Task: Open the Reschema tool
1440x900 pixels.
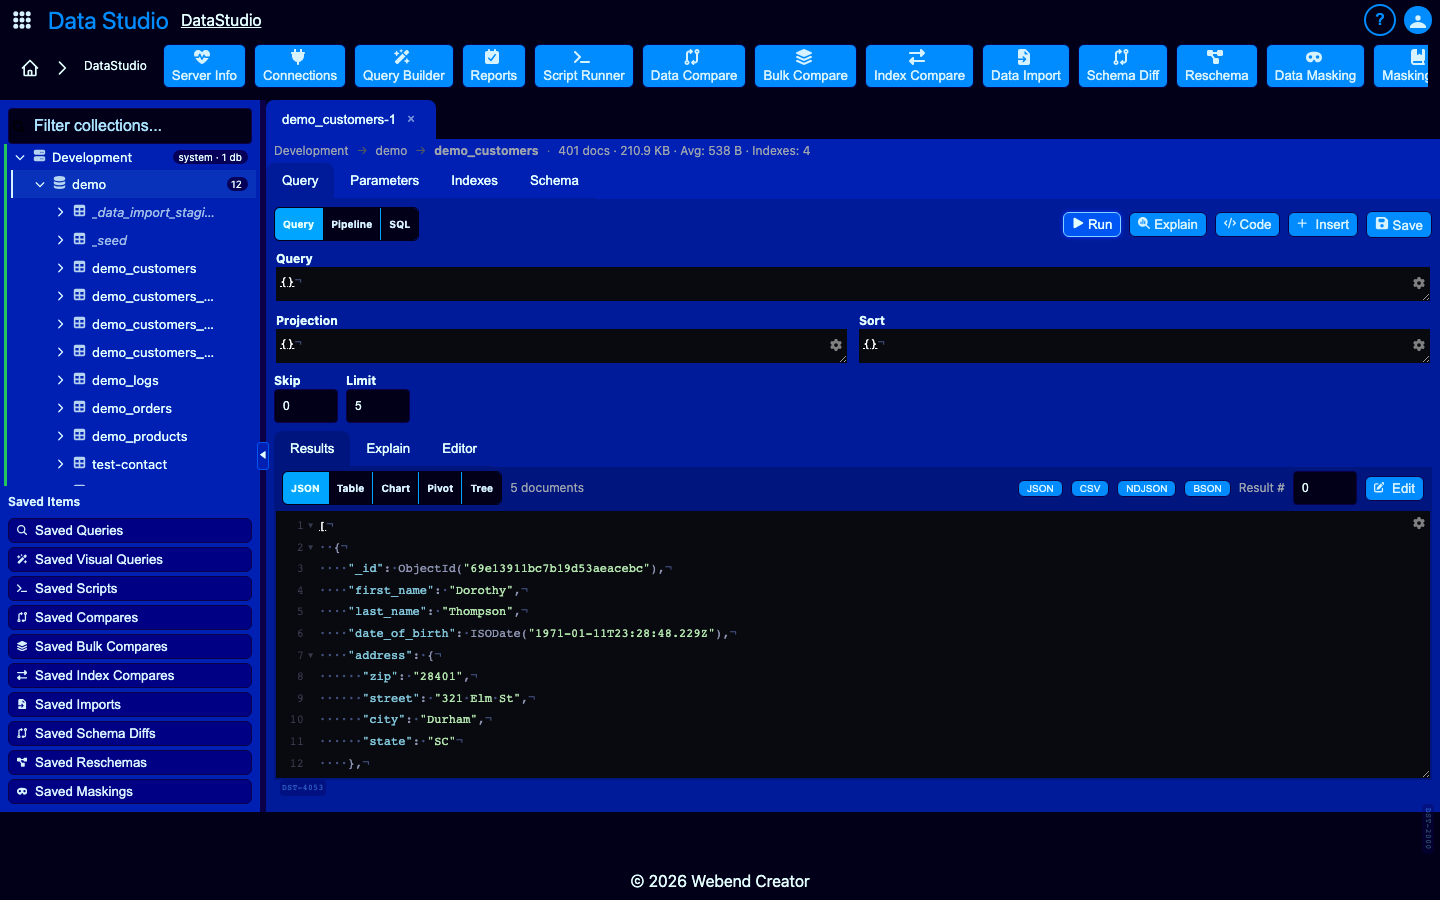Action: tap(1217, 66)
